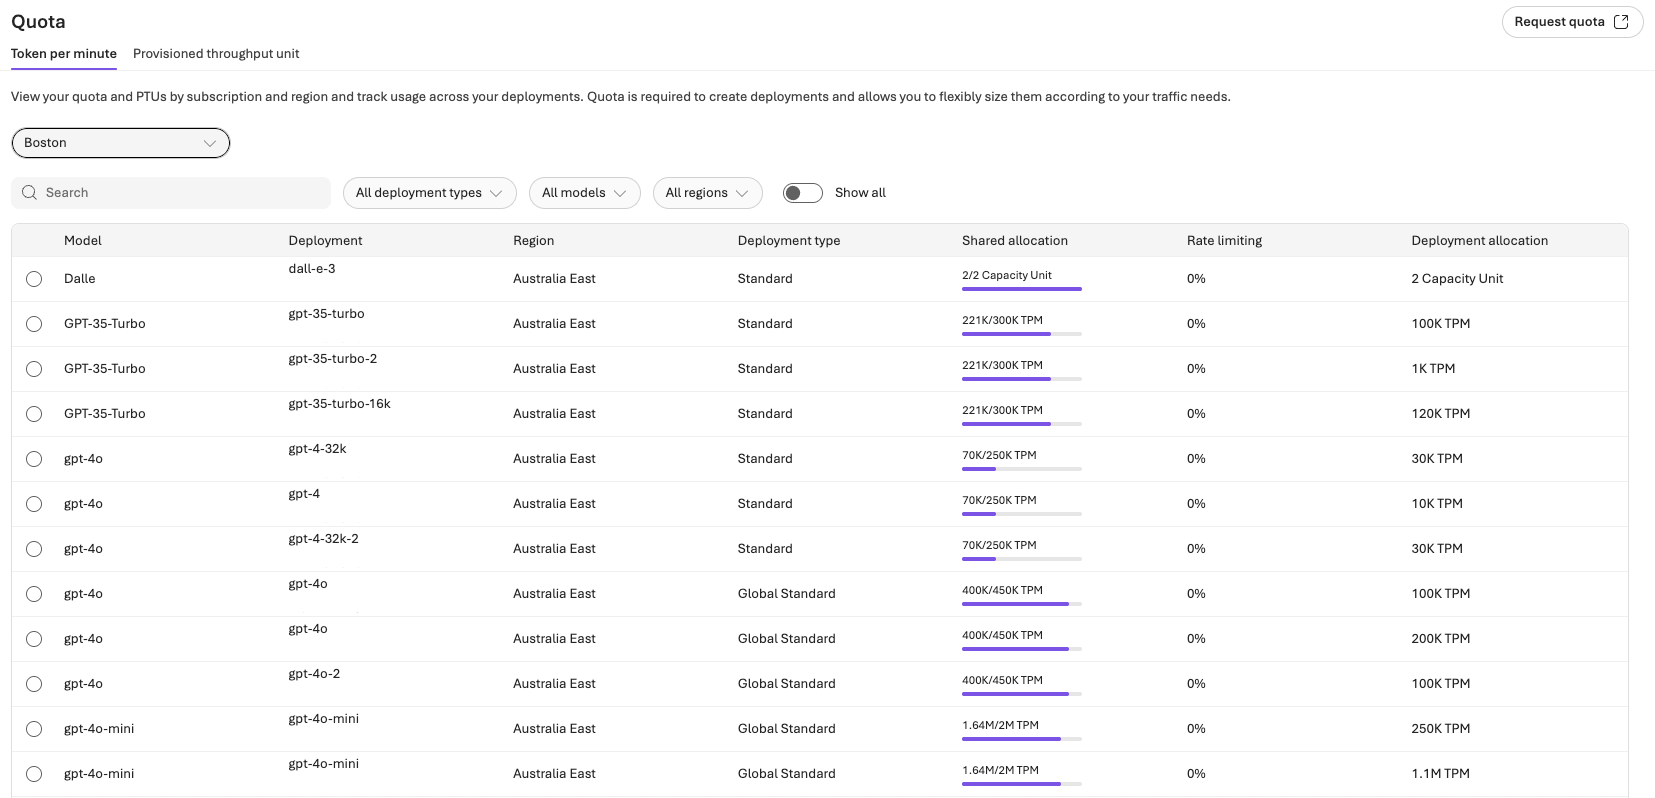1655x798 pixels.
Task: Click the external link icon on Request quota
Action: click(1621, 22)
